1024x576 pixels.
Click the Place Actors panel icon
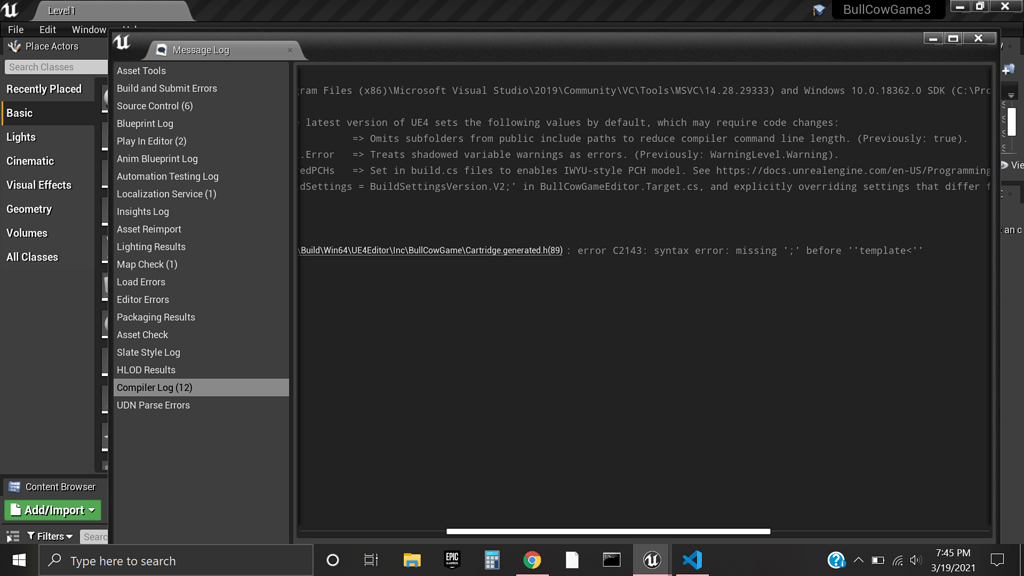click(x=14, y=46)
